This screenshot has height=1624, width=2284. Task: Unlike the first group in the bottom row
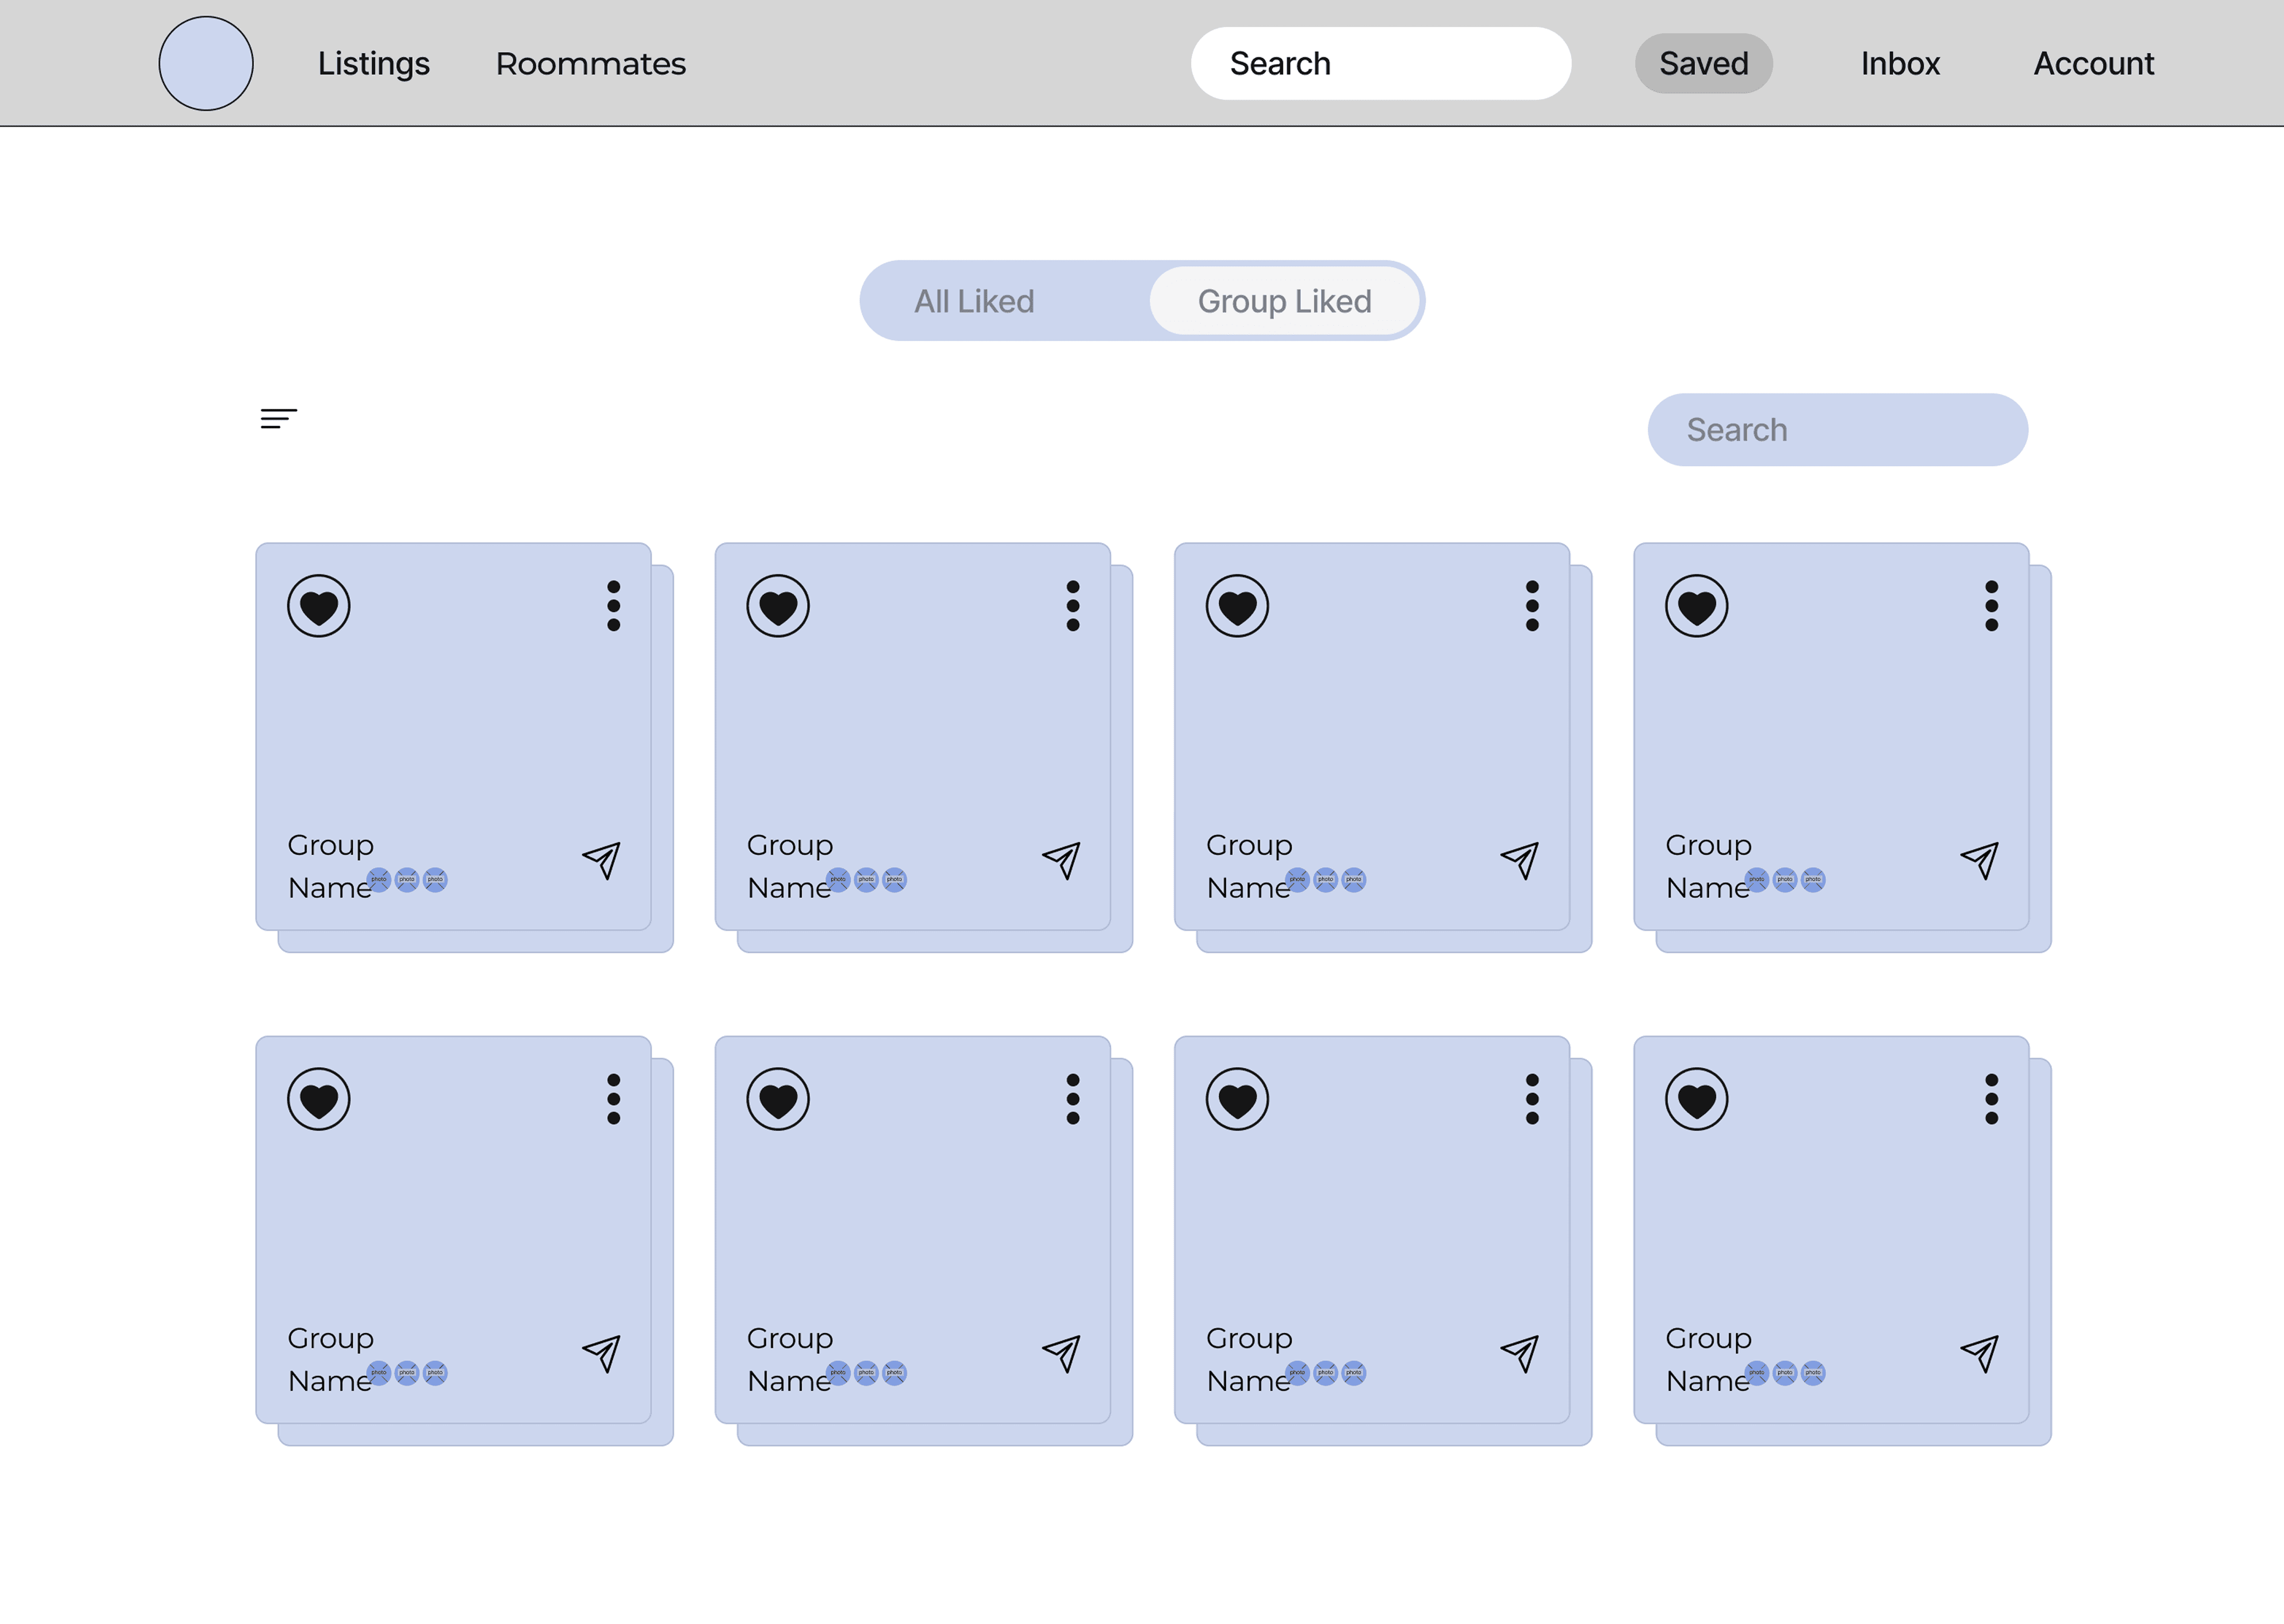319,1099
